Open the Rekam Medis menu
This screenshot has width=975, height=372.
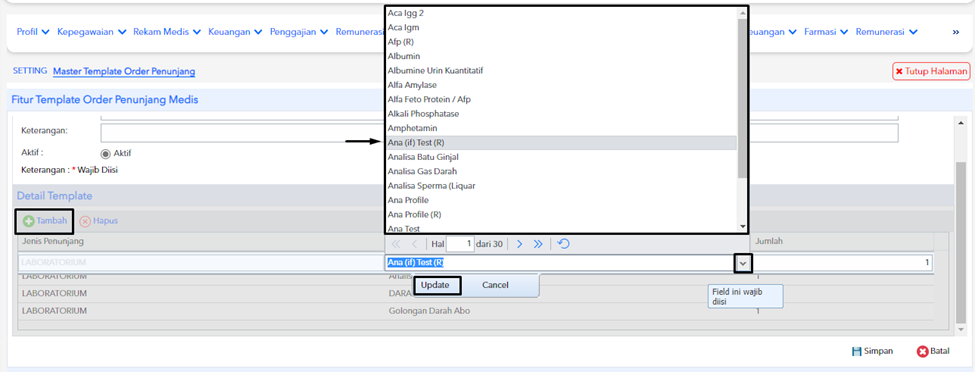167,32
